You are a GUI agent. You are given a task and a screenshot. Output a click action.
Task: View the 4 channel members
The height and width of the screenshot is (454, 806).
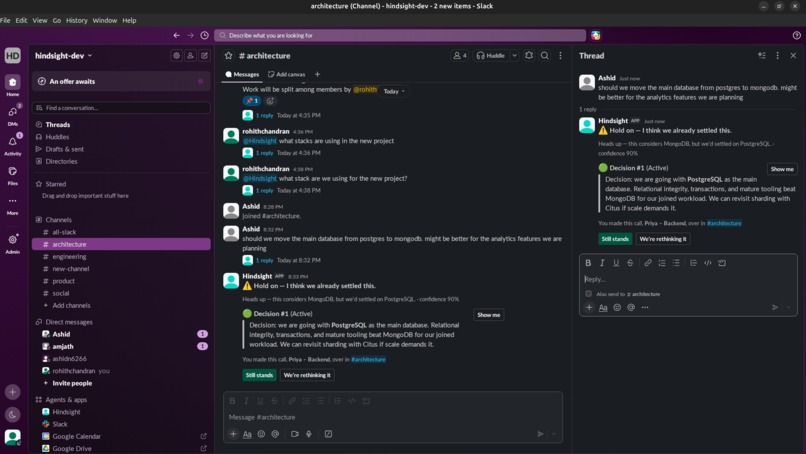460,56
